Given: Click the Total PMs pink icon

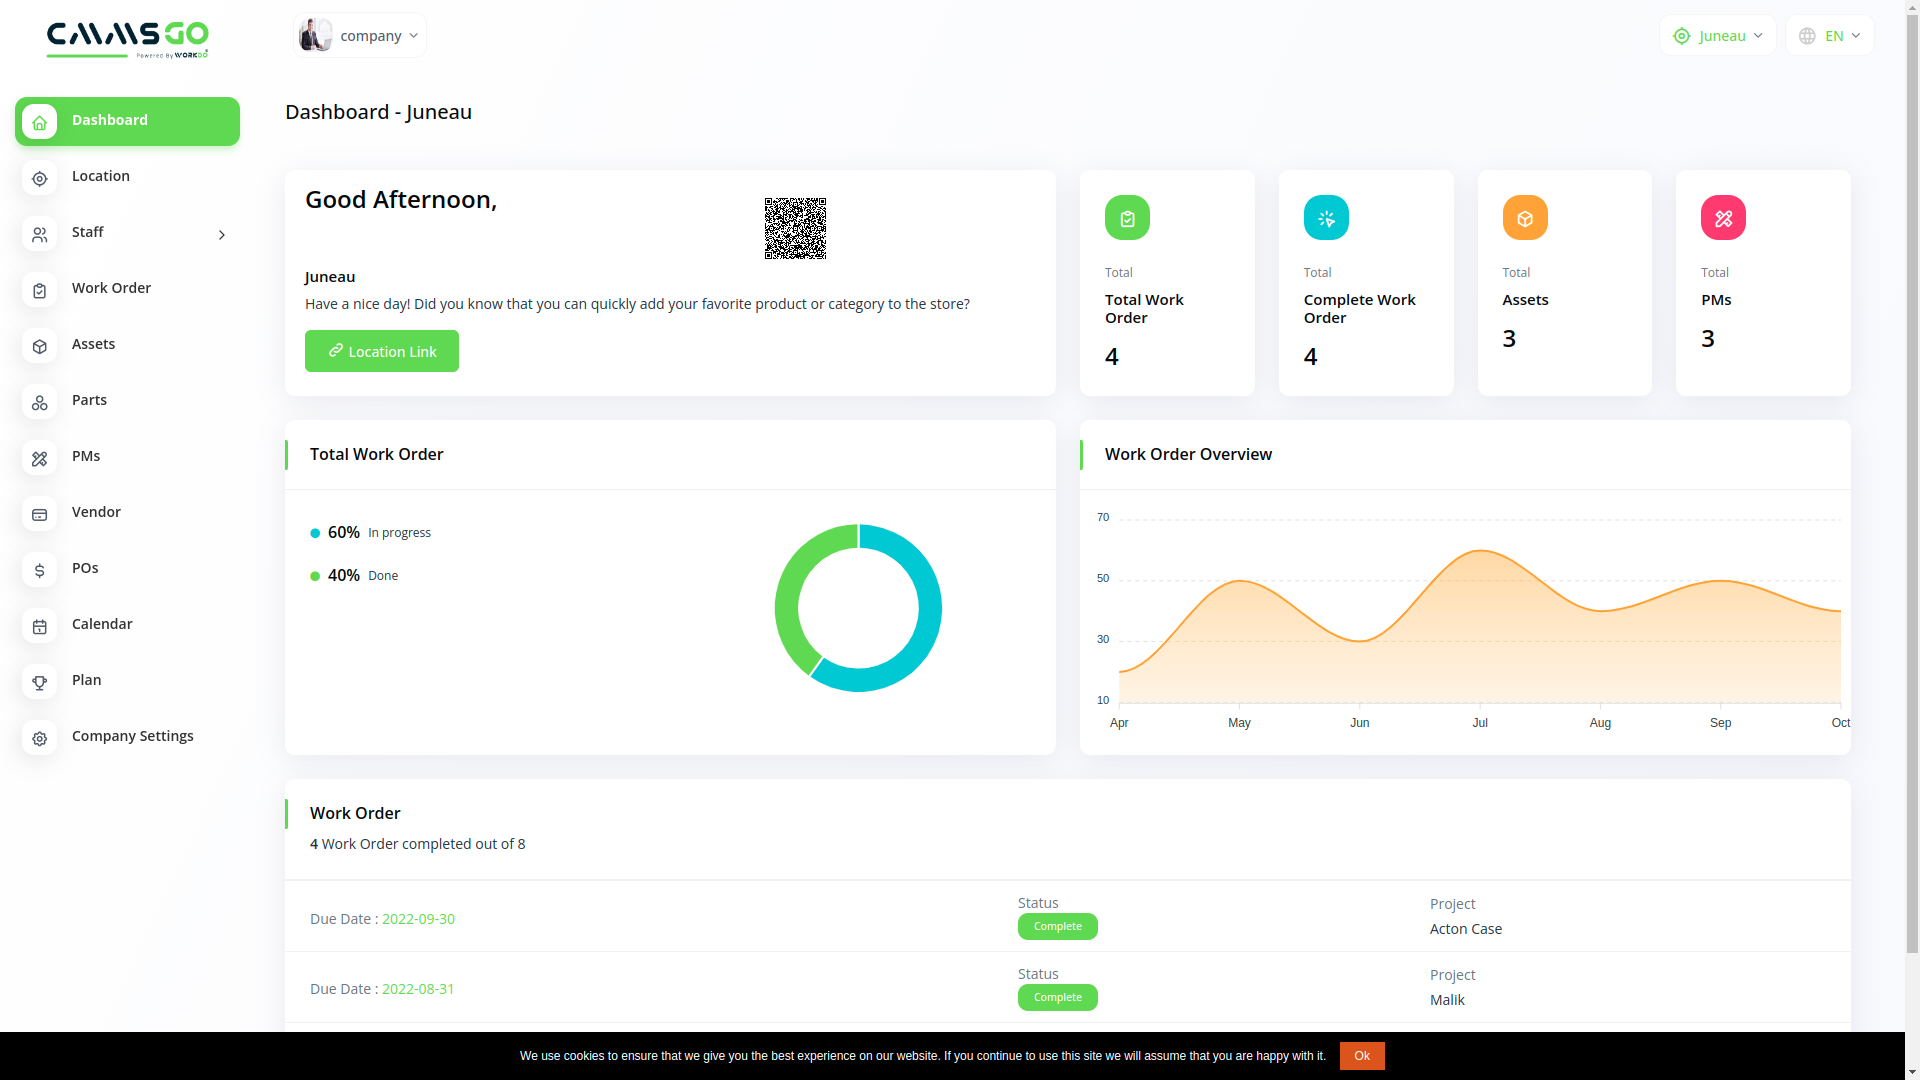Looking at the screenshot, I should point(1722,218).
